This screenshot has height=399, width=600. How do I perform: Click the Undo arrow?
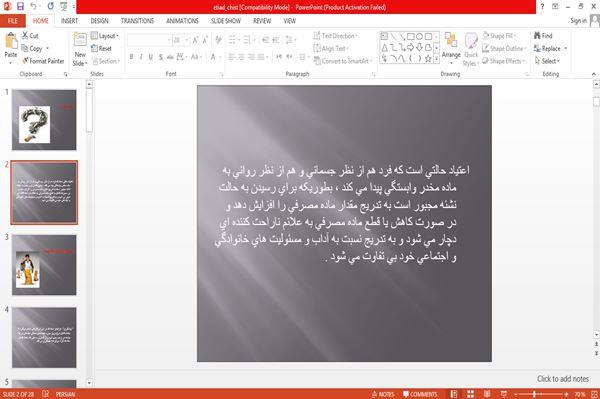pos(34,6)
